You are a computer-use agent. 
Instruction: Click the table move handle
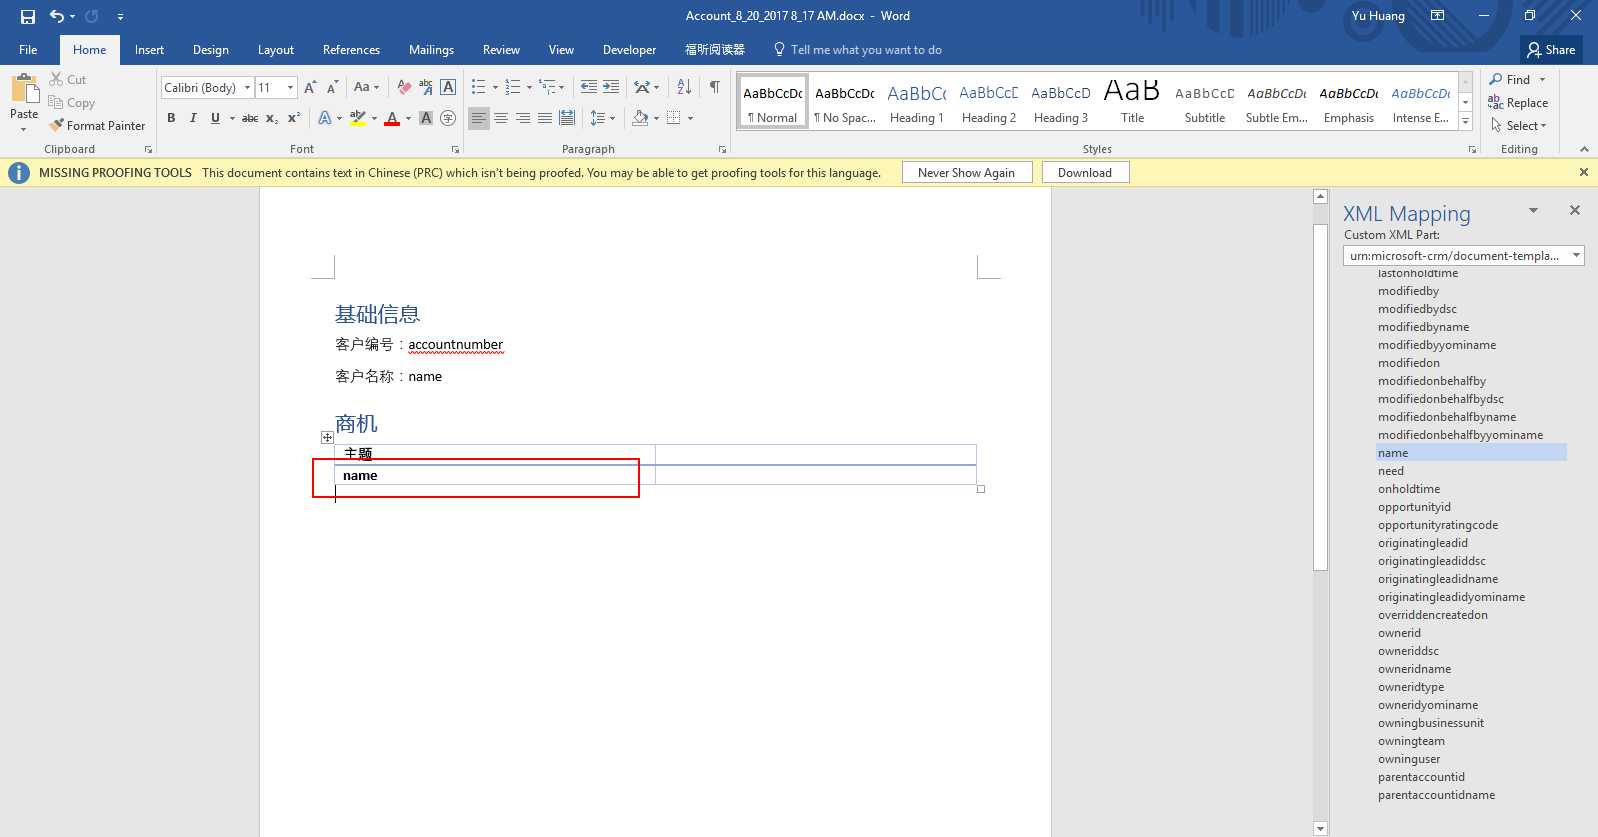click(327, 437)
